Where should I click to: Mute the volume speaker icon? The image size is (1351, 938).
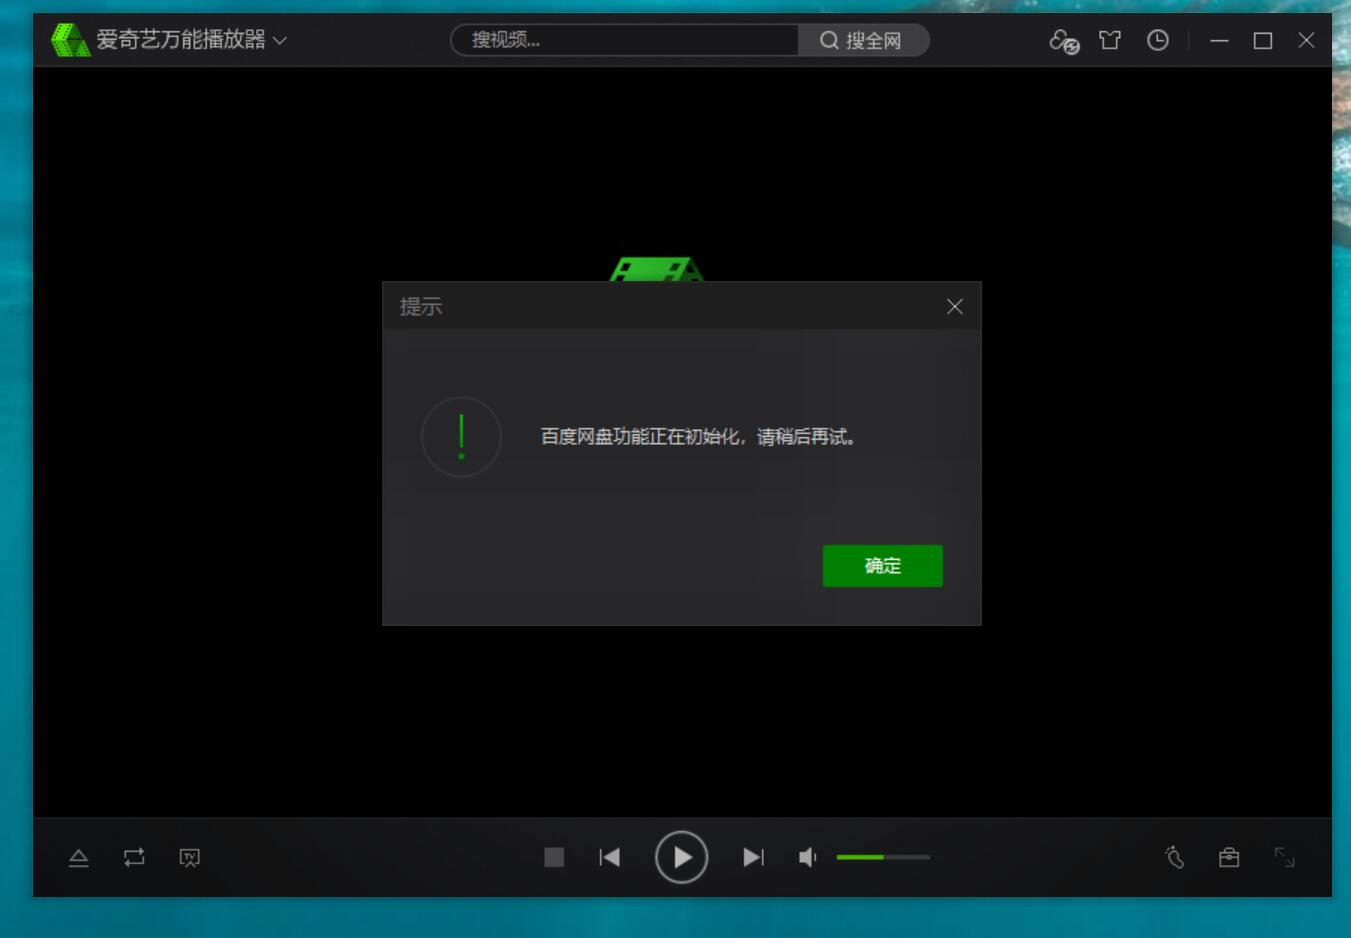(808, 857)
